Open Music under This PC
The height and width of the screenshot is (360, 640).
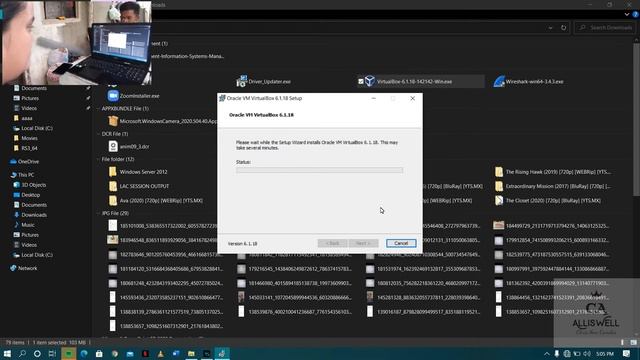(x=28, y=225)
